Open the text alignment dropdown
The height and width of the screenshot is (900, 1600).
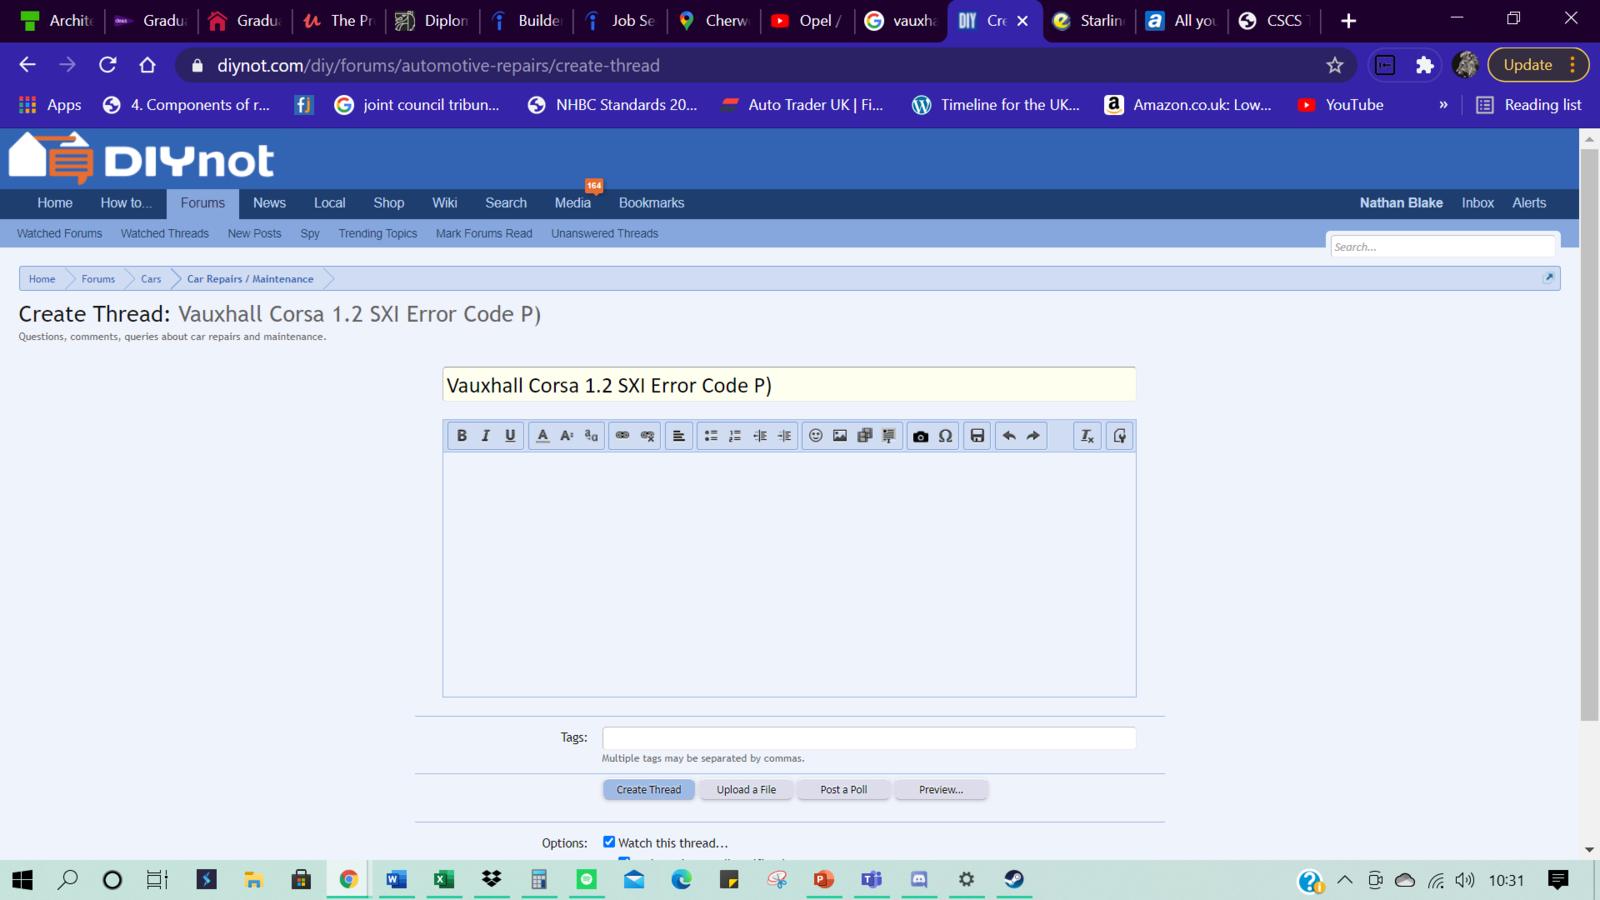[x=679, y=436]
